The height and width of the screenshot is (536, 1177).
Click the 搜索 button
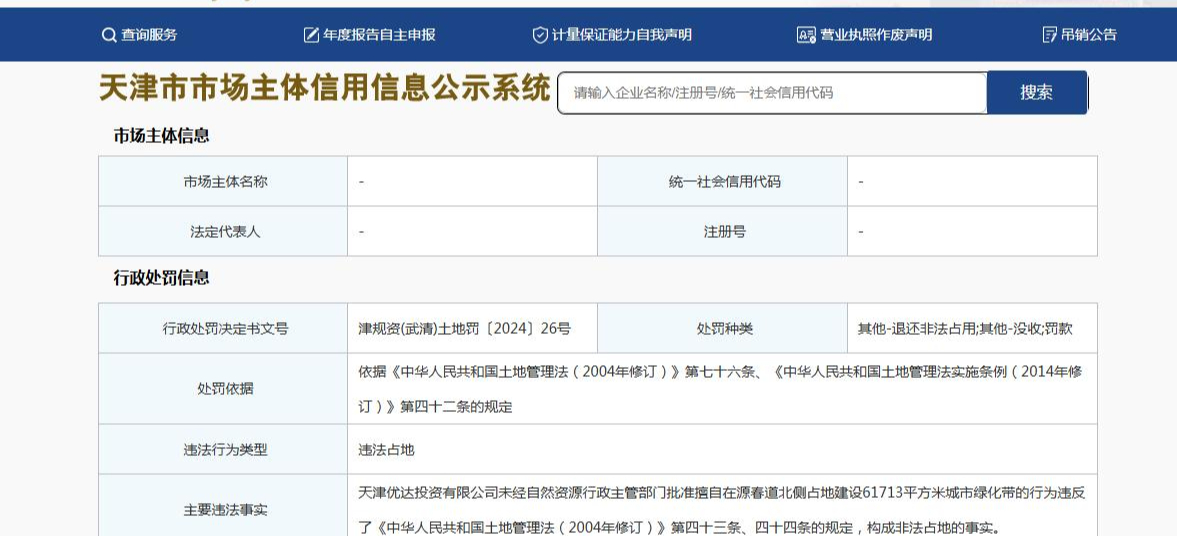1037,92
